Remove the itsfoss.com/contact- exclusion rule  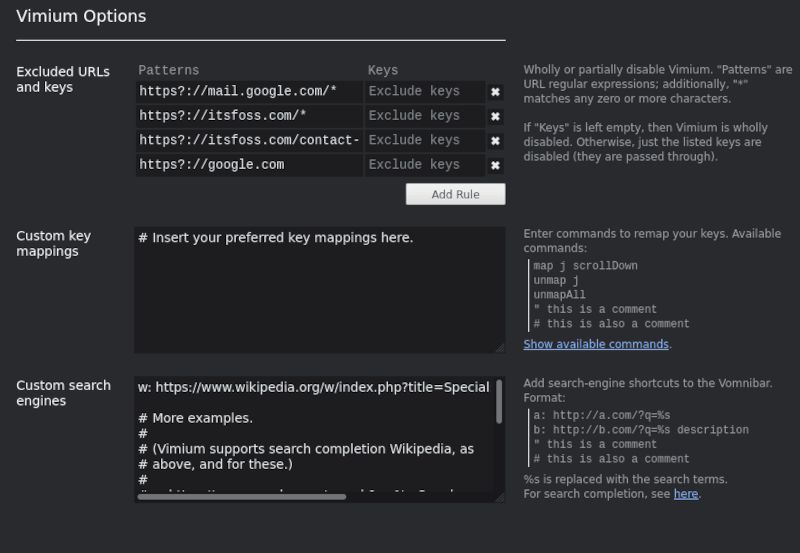click(x=495, y=141)
